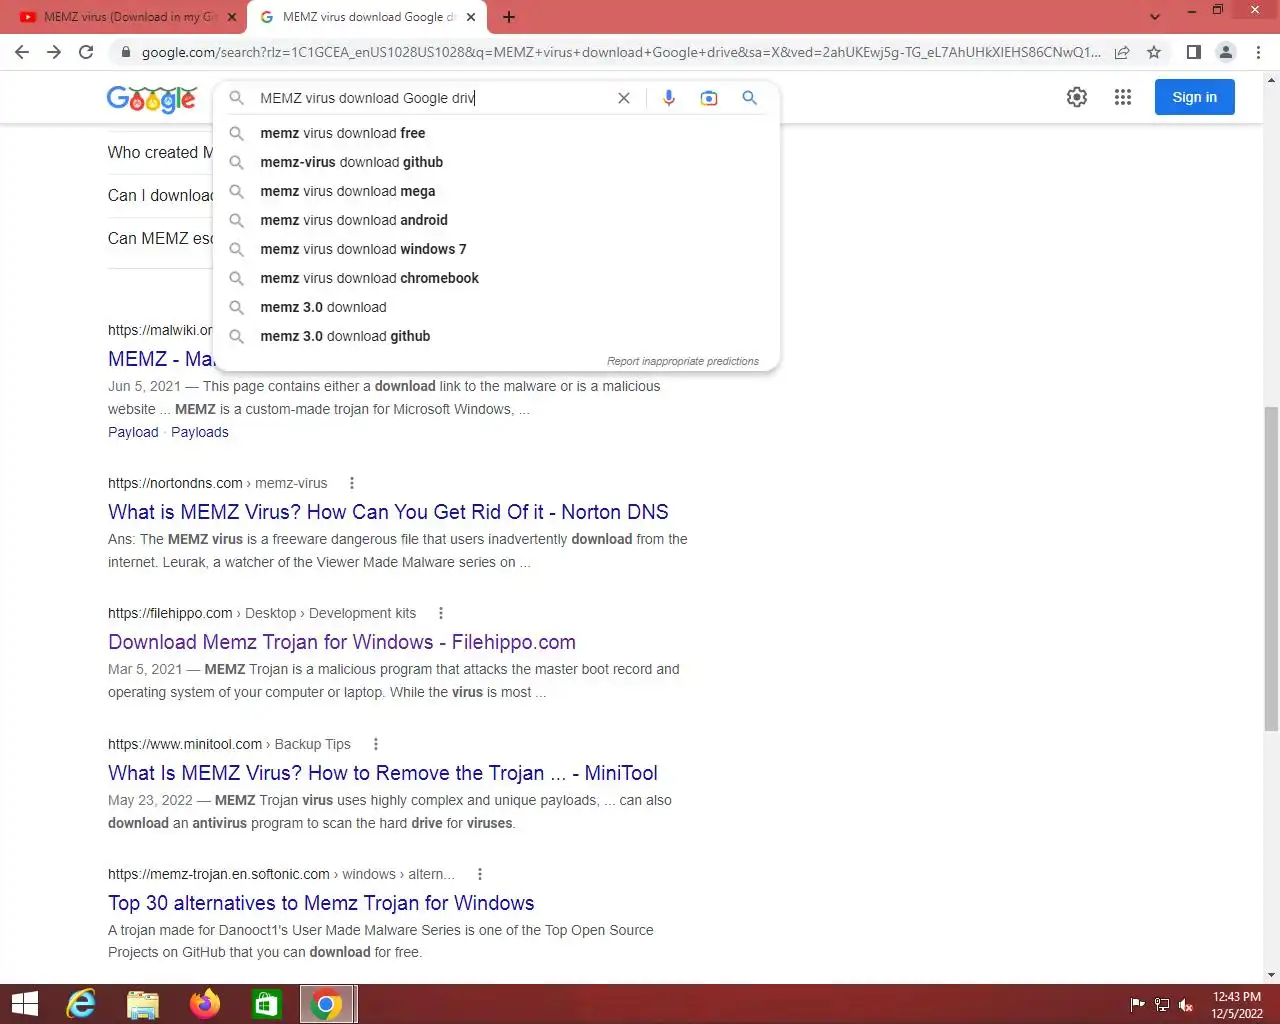Open the tab search dropdown arrow
Image resolution: width=1280 pixels, height=1024 pixels.
pos(1155,17)
